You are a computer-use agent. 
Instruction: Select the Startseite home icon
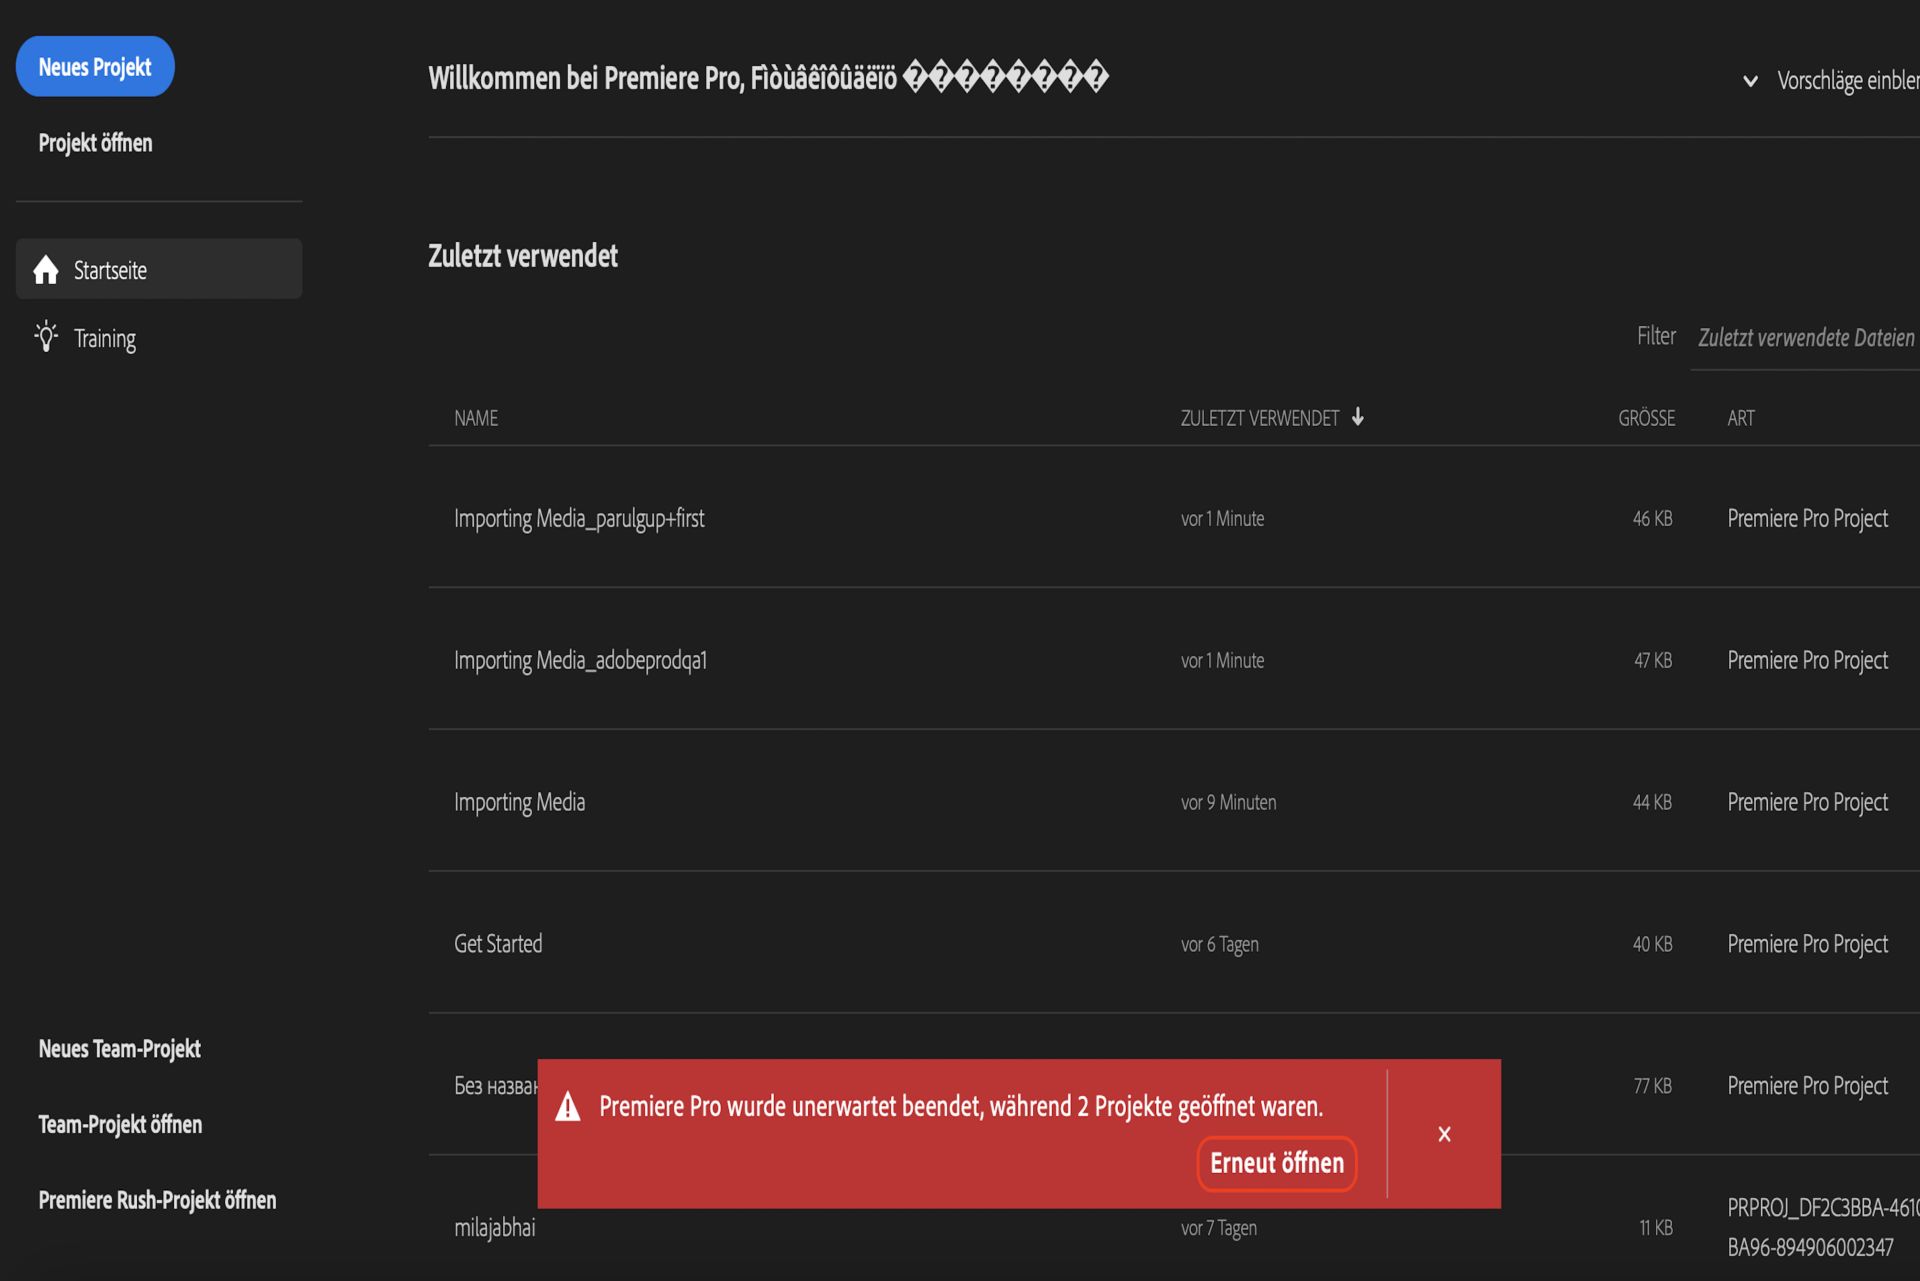[x=45, y=269]
